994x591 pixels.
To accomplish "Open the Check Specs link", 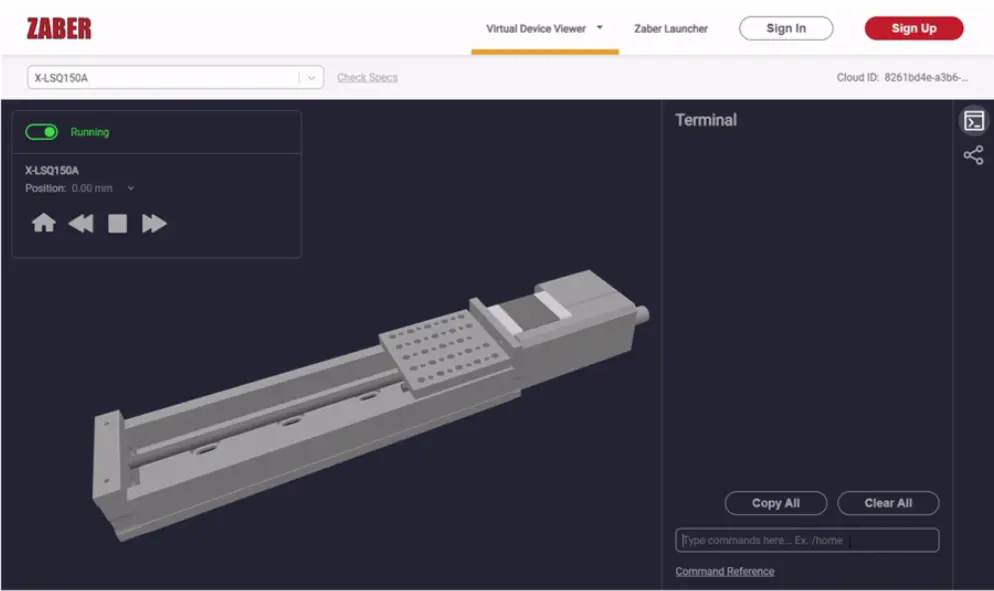I will point(367,77).
